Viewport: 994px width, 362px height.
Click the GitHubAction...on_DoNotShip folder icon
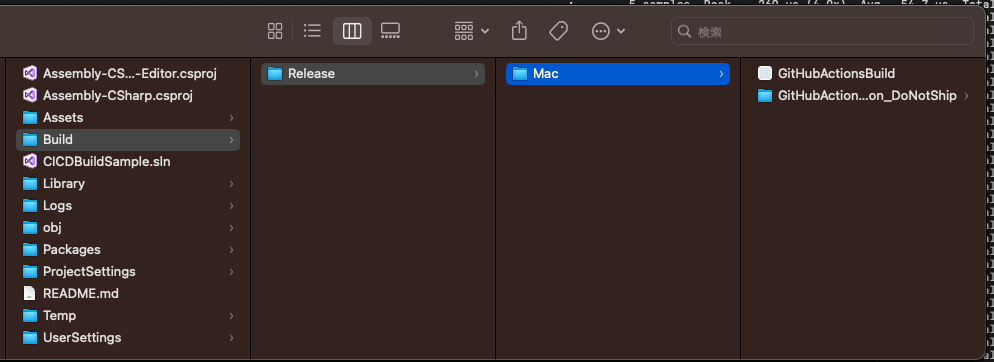(x=765, y=96)
